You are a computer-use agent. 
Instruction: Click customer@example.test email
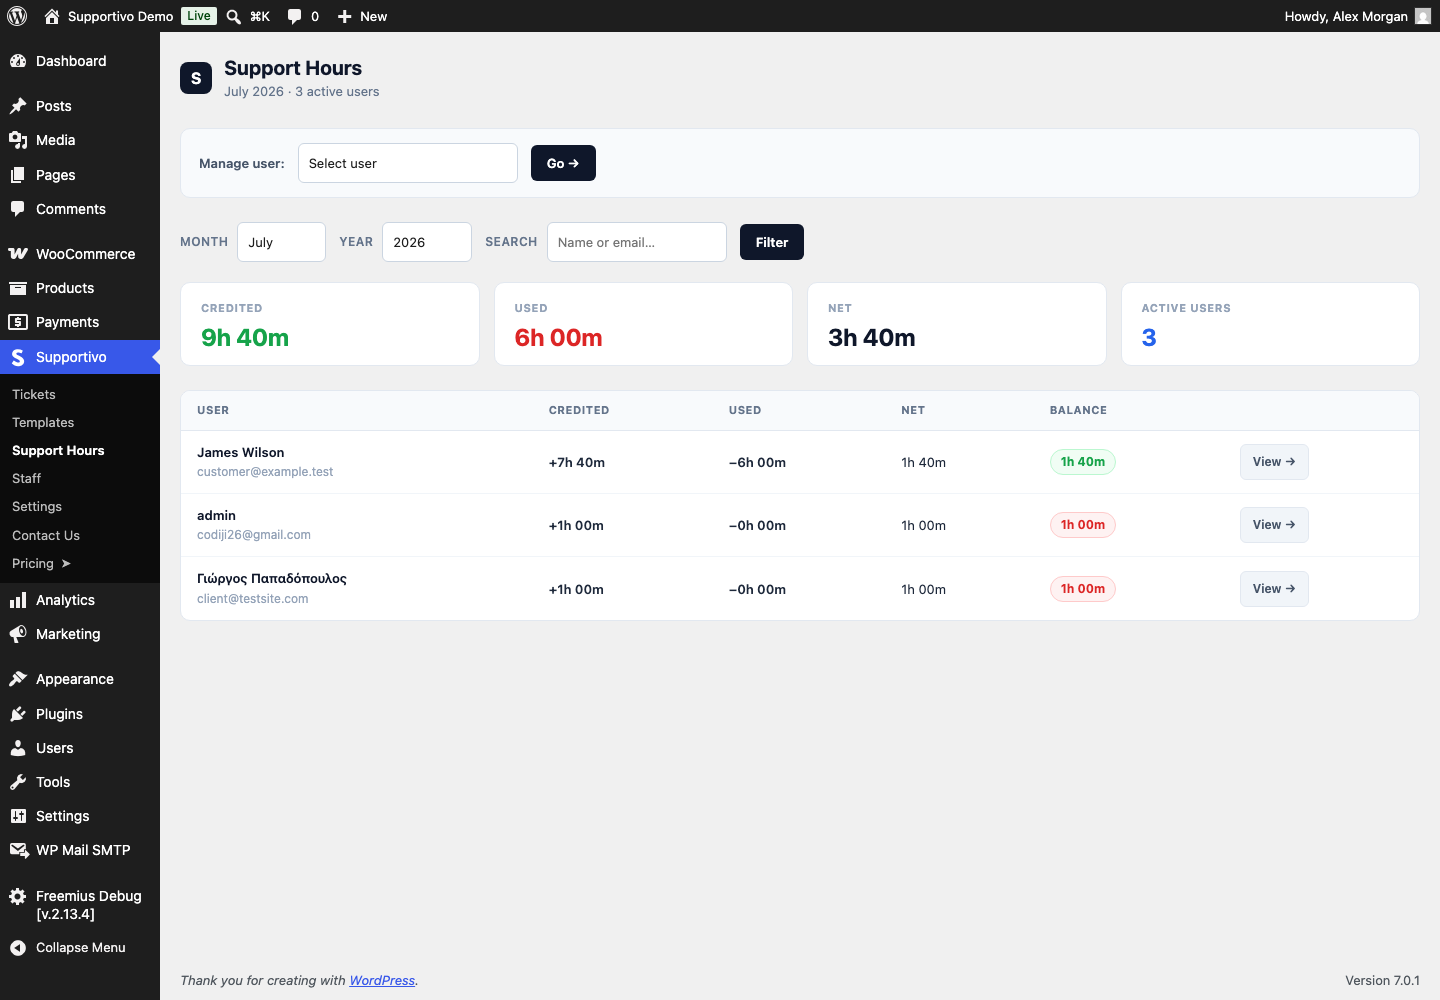pos(265,472)
